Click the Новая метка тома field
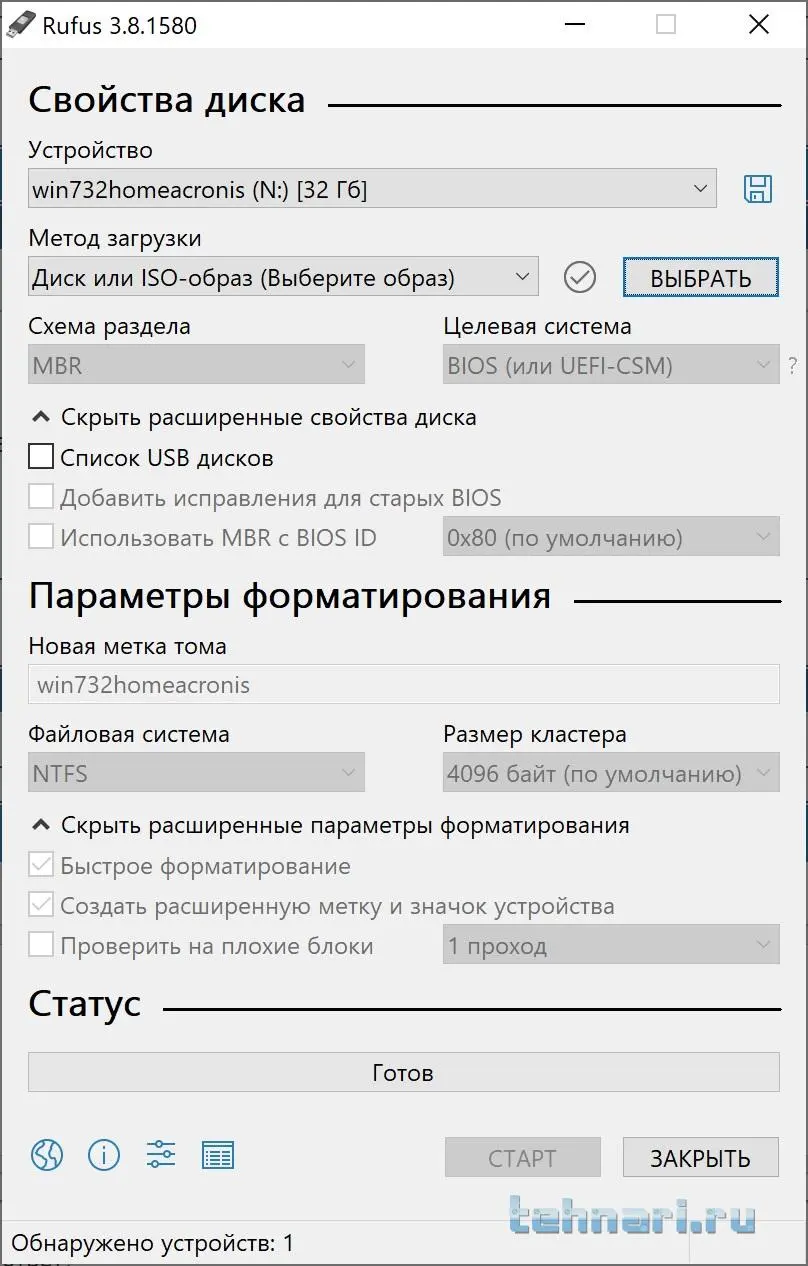Image resolution: width=808 pixels, height=1266 pixels. pos(403,685)
